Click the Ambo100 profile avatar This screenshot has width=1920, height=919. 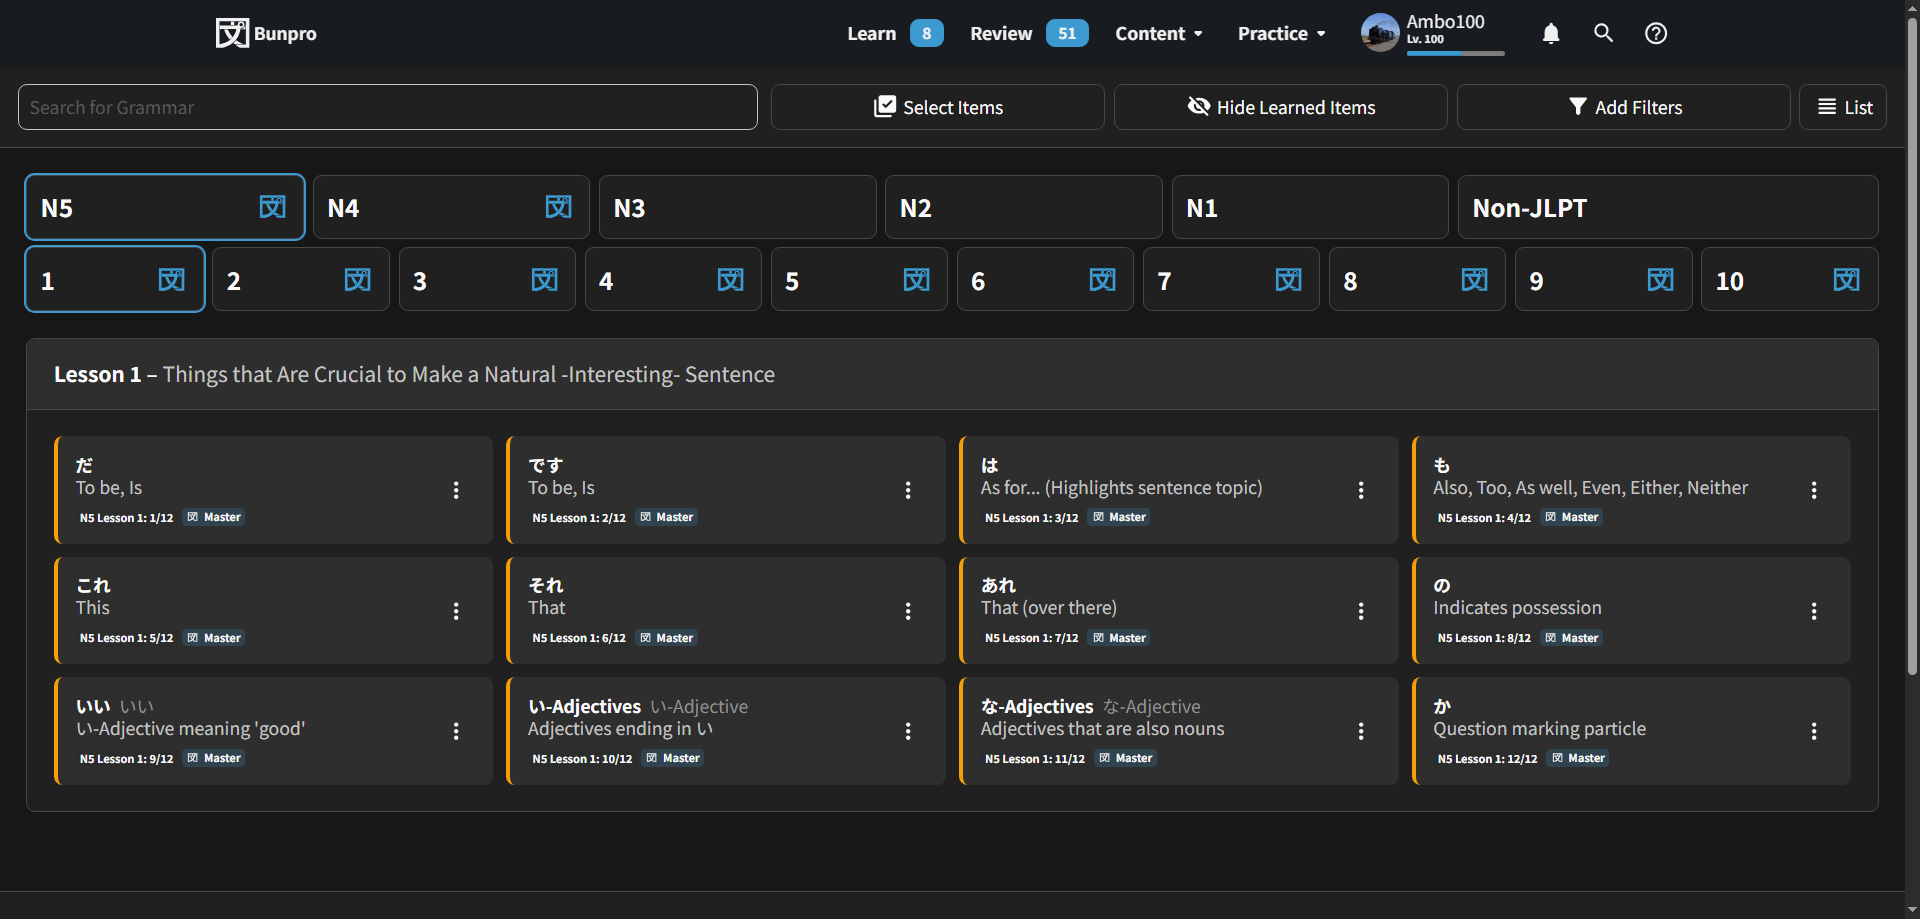point(1380,33)
